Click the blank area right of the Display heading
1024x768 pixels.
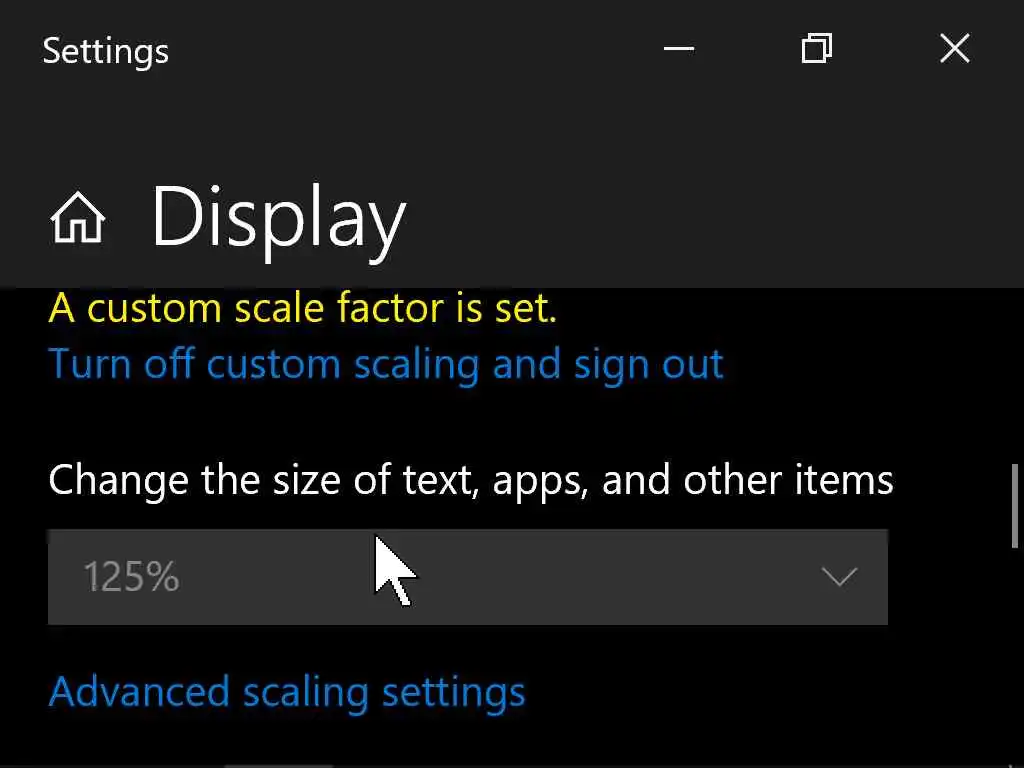pyautogui.click(x=700, y=218)
